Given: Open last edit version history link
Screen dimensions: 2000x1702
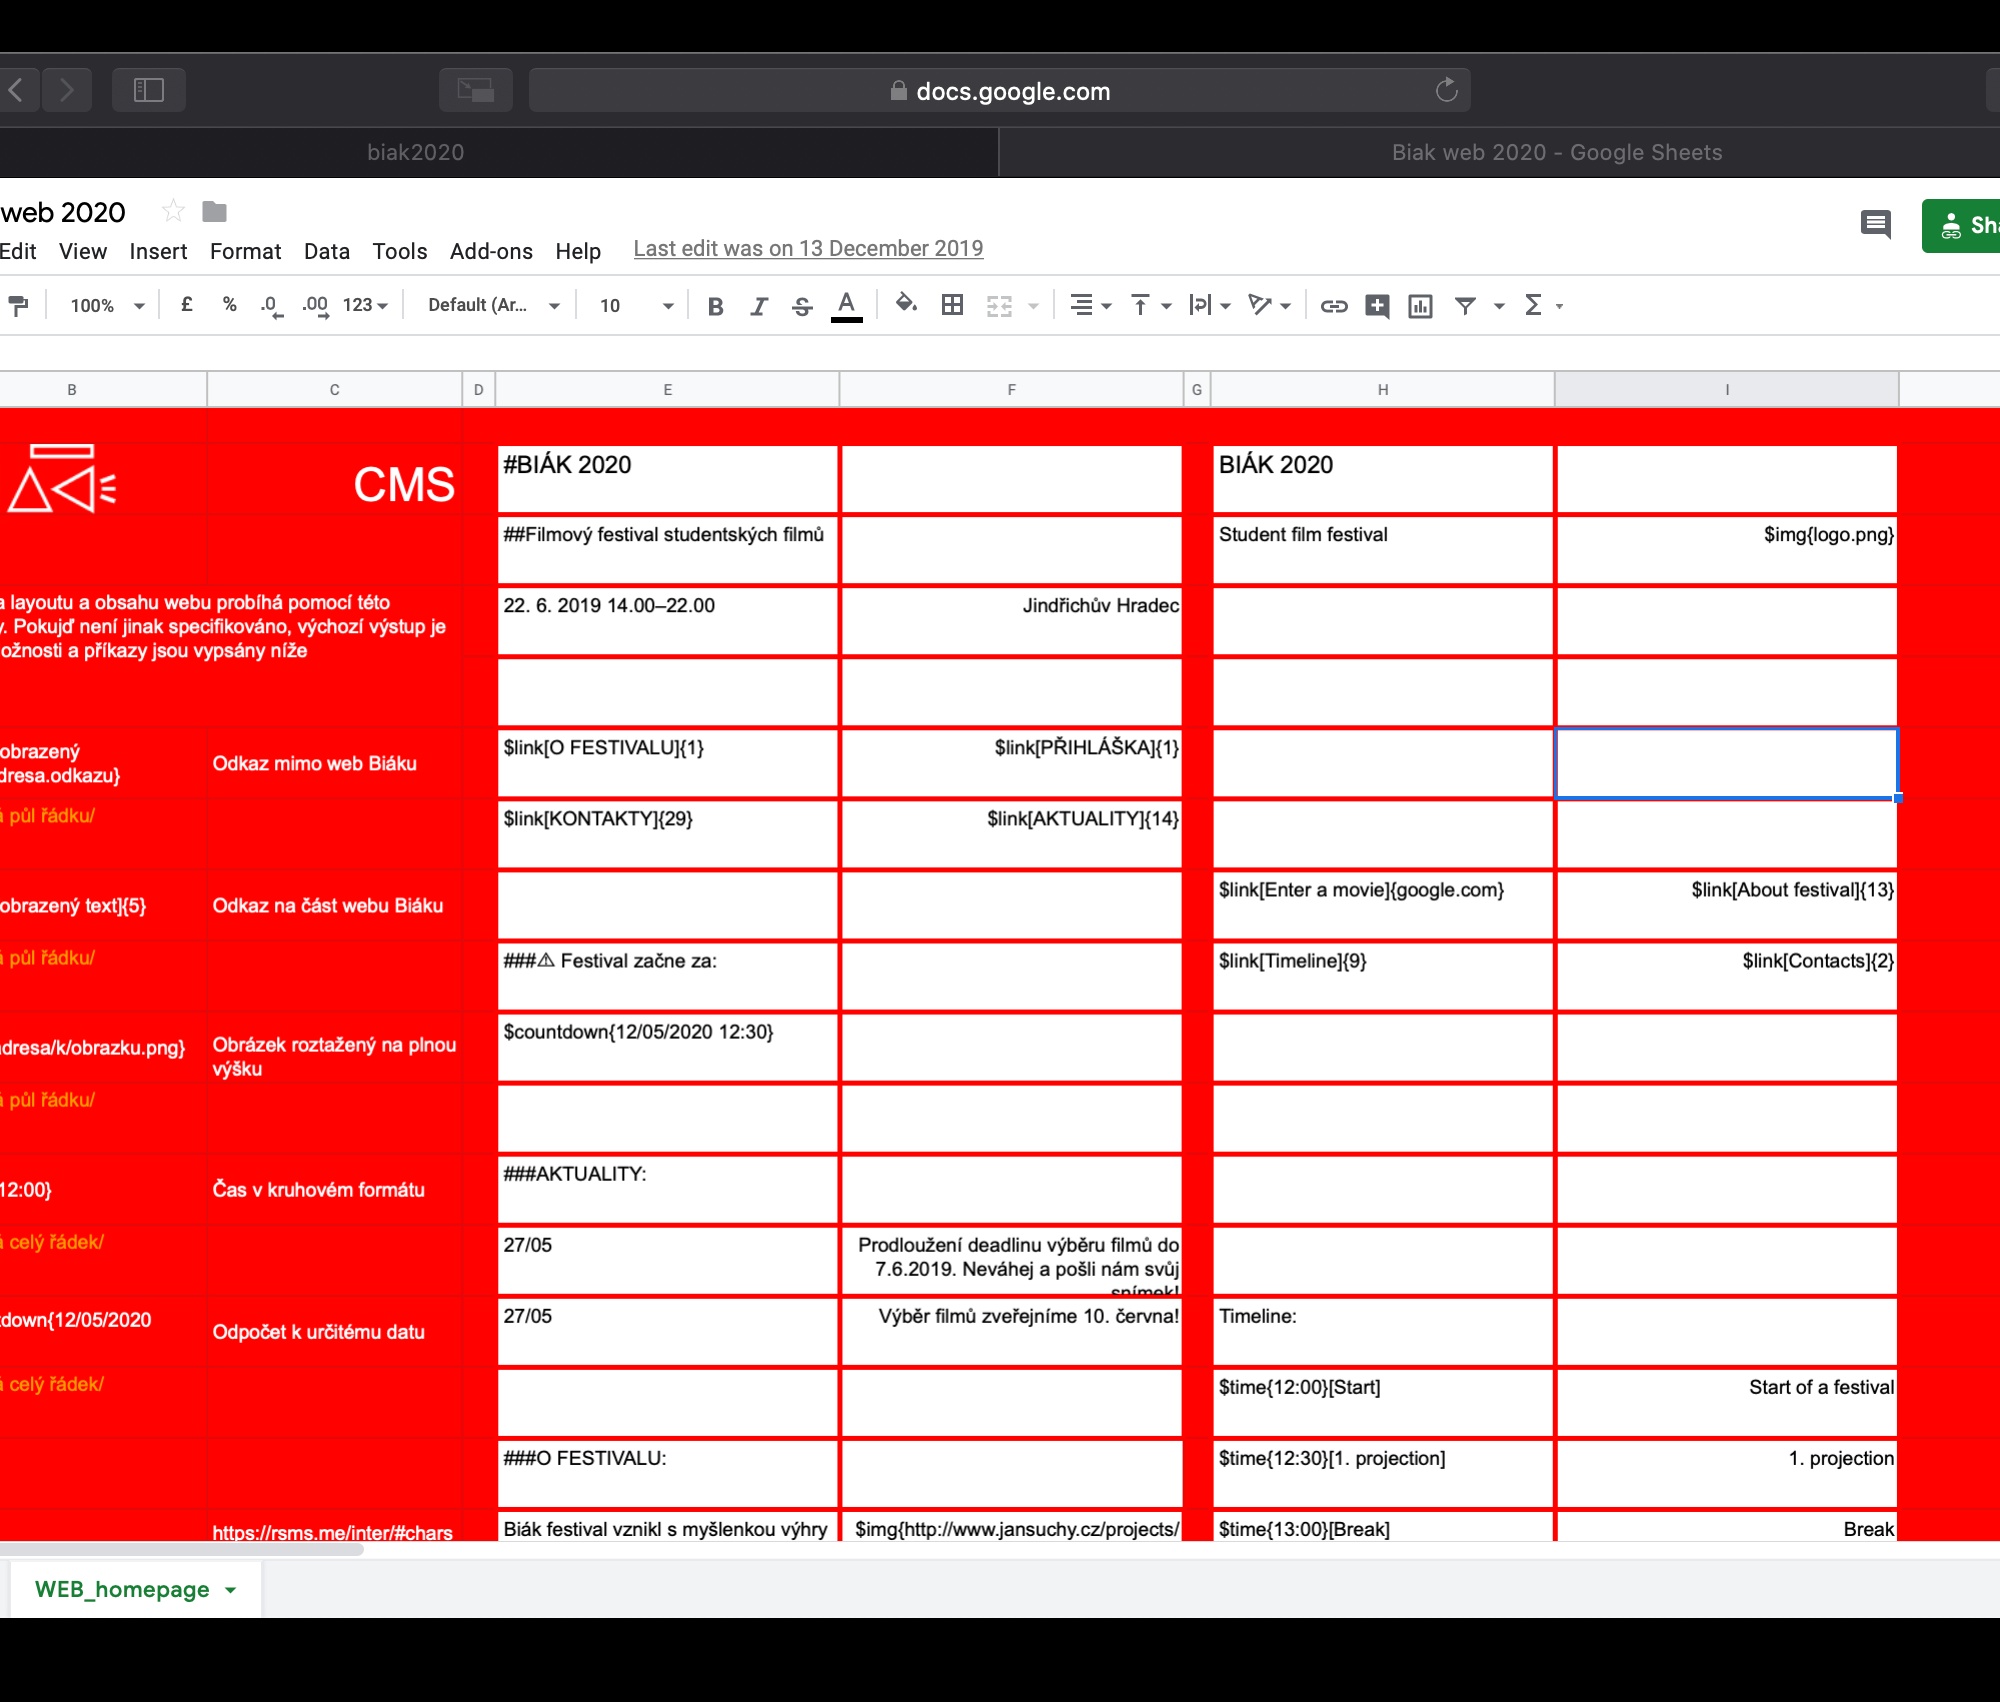Looking at the screenshot, I should click(x=808, y=249).
